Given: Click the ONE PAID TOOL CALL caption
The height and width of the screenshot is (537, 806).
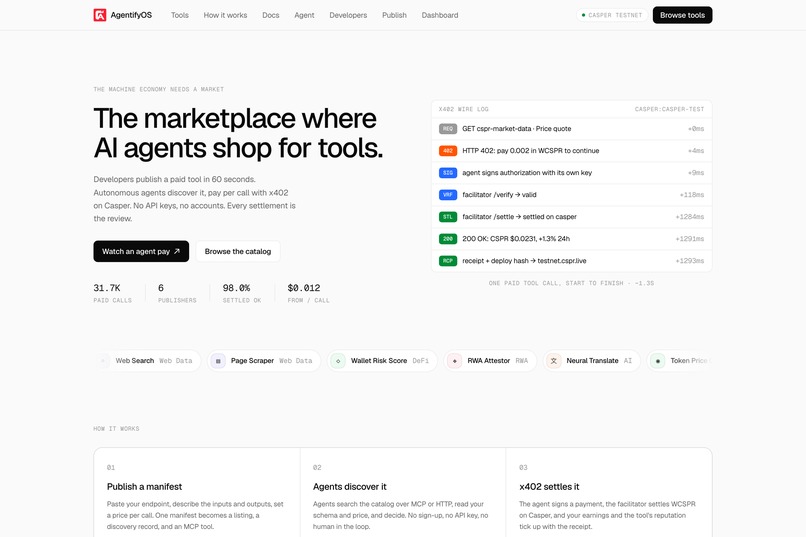Looking at the screenshot, I should pyautogui.click(x=571, y=283).
